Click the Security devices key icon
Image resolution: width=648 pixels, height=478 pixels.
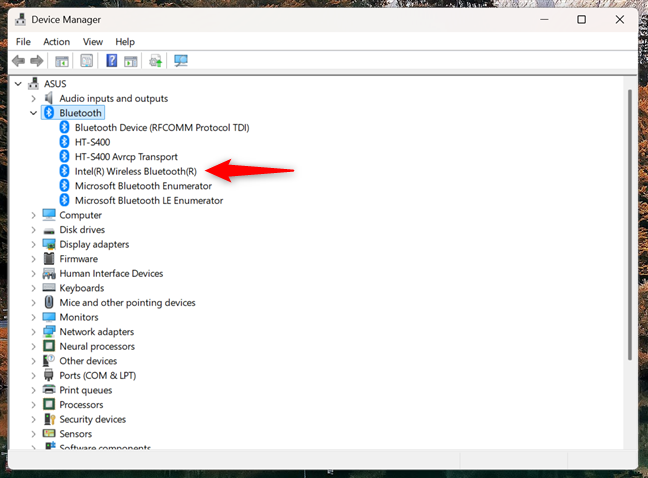point(49,419)
